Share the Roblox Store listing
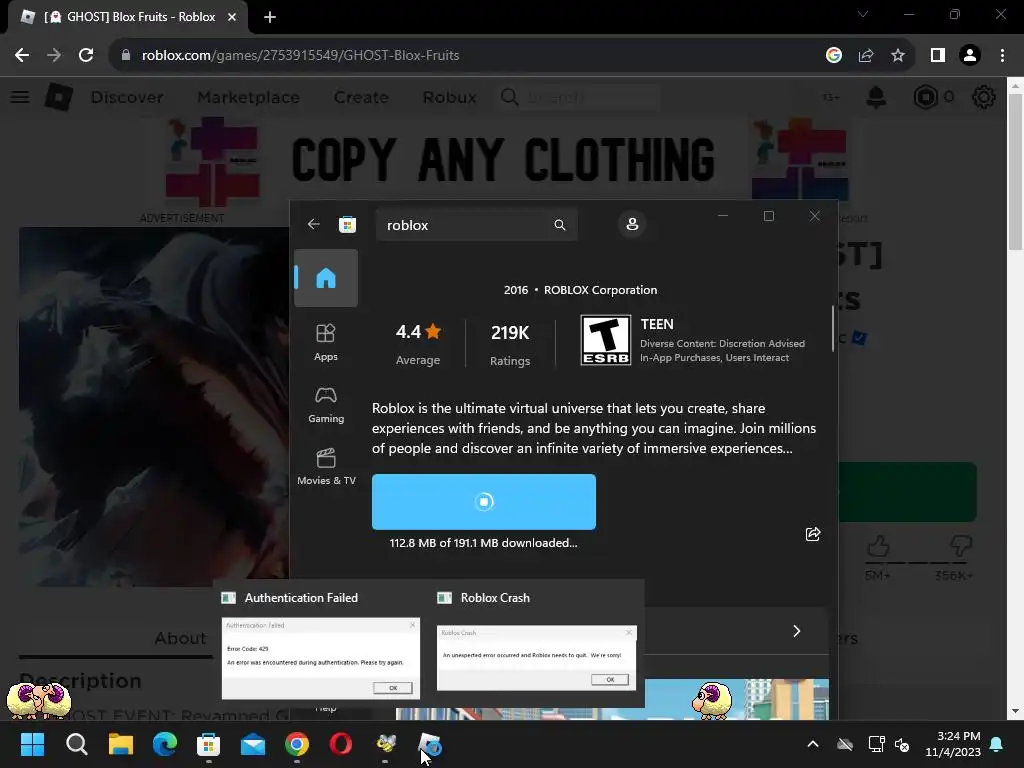The image size is (1024, 768). click(x=812, y=534)
